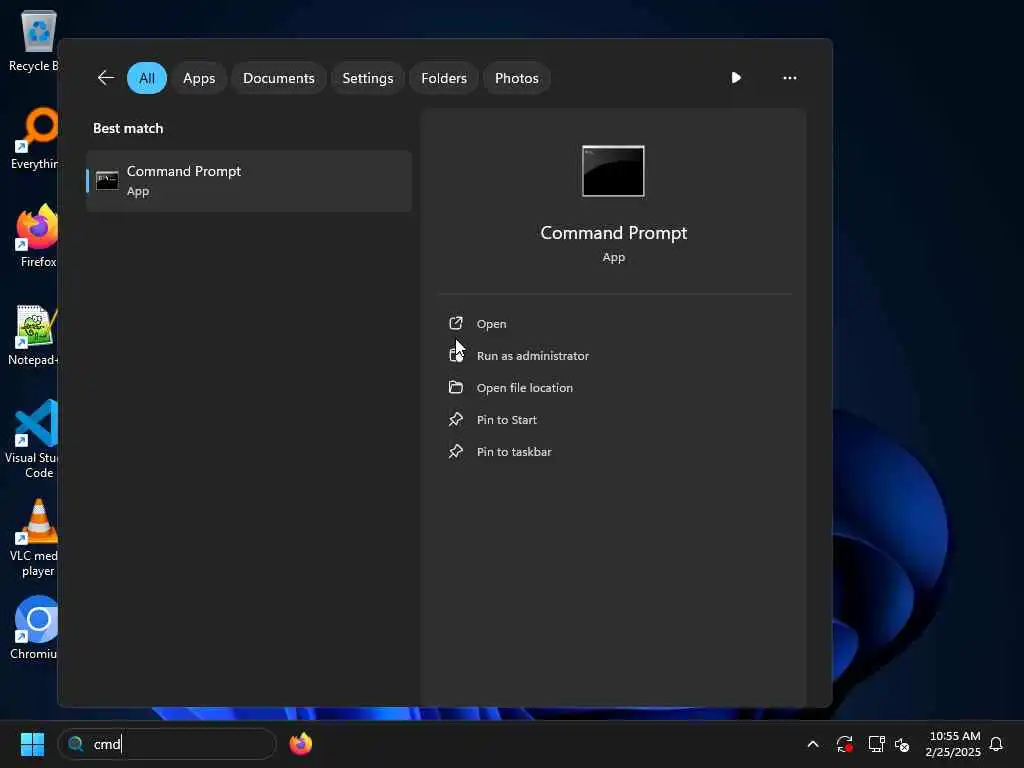Select the Visual Studio Code desktop shortcut
The height and width of the screenshot is (768, 1024).
pos(33,439)
